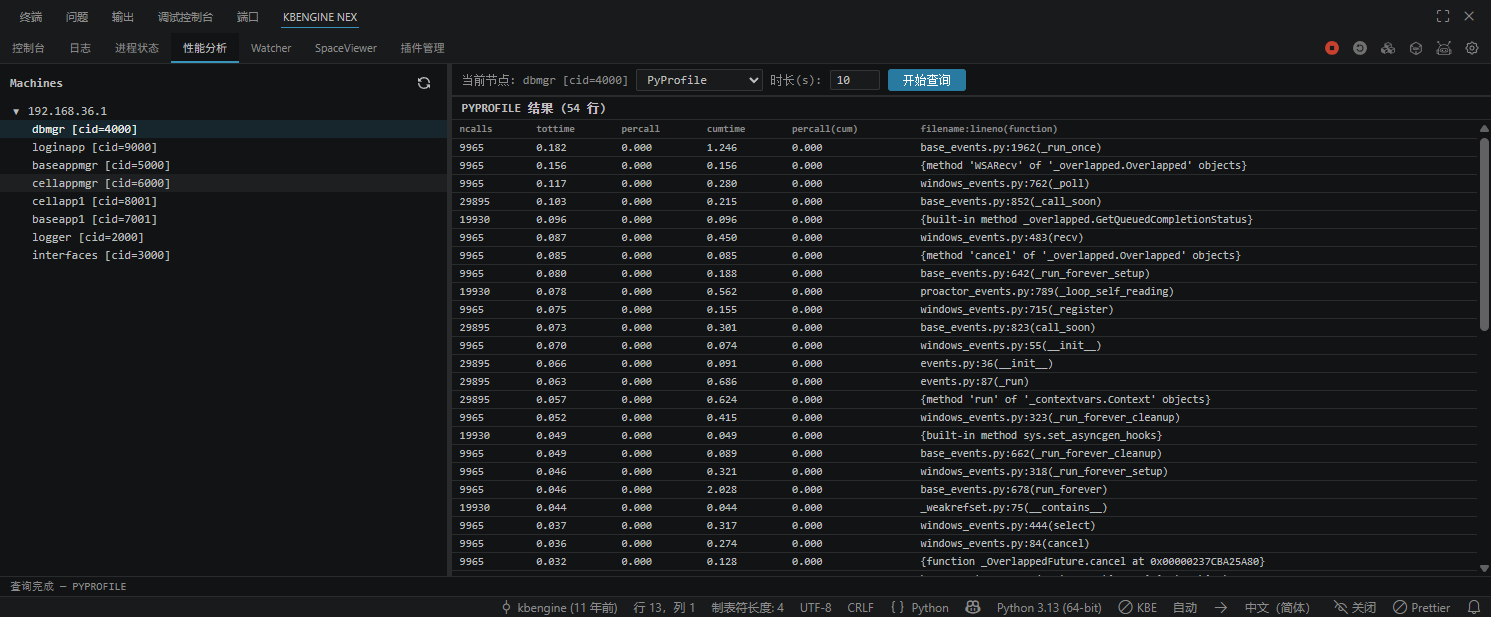
Task: Switch language via 中文 (简体) status item
Action: click(x=1277, y=607)
